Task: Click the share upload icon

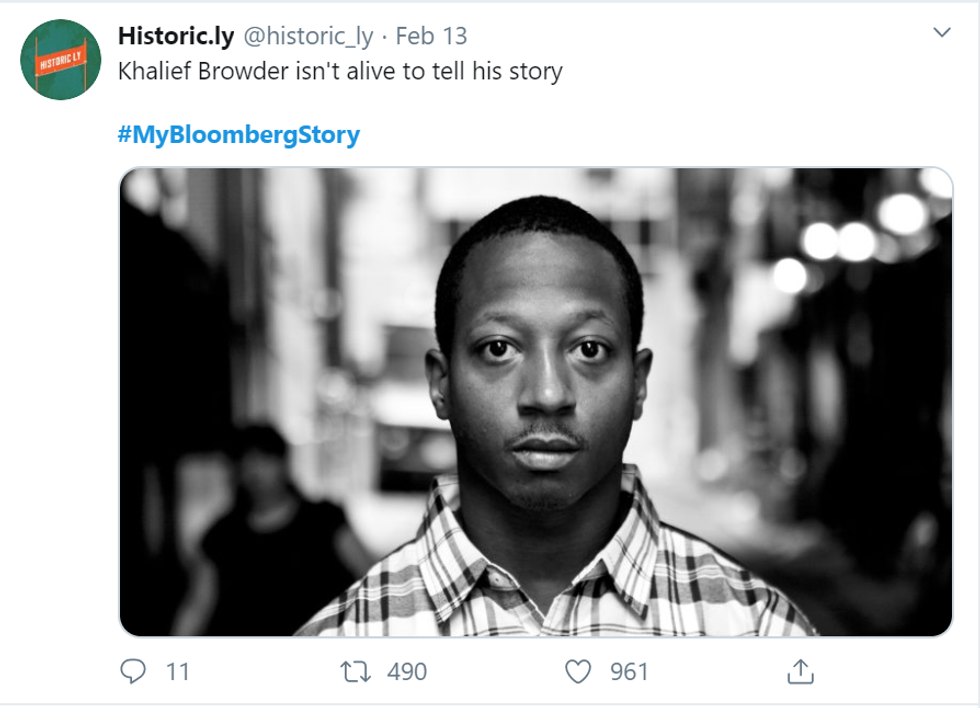Action: pos(800,672)
